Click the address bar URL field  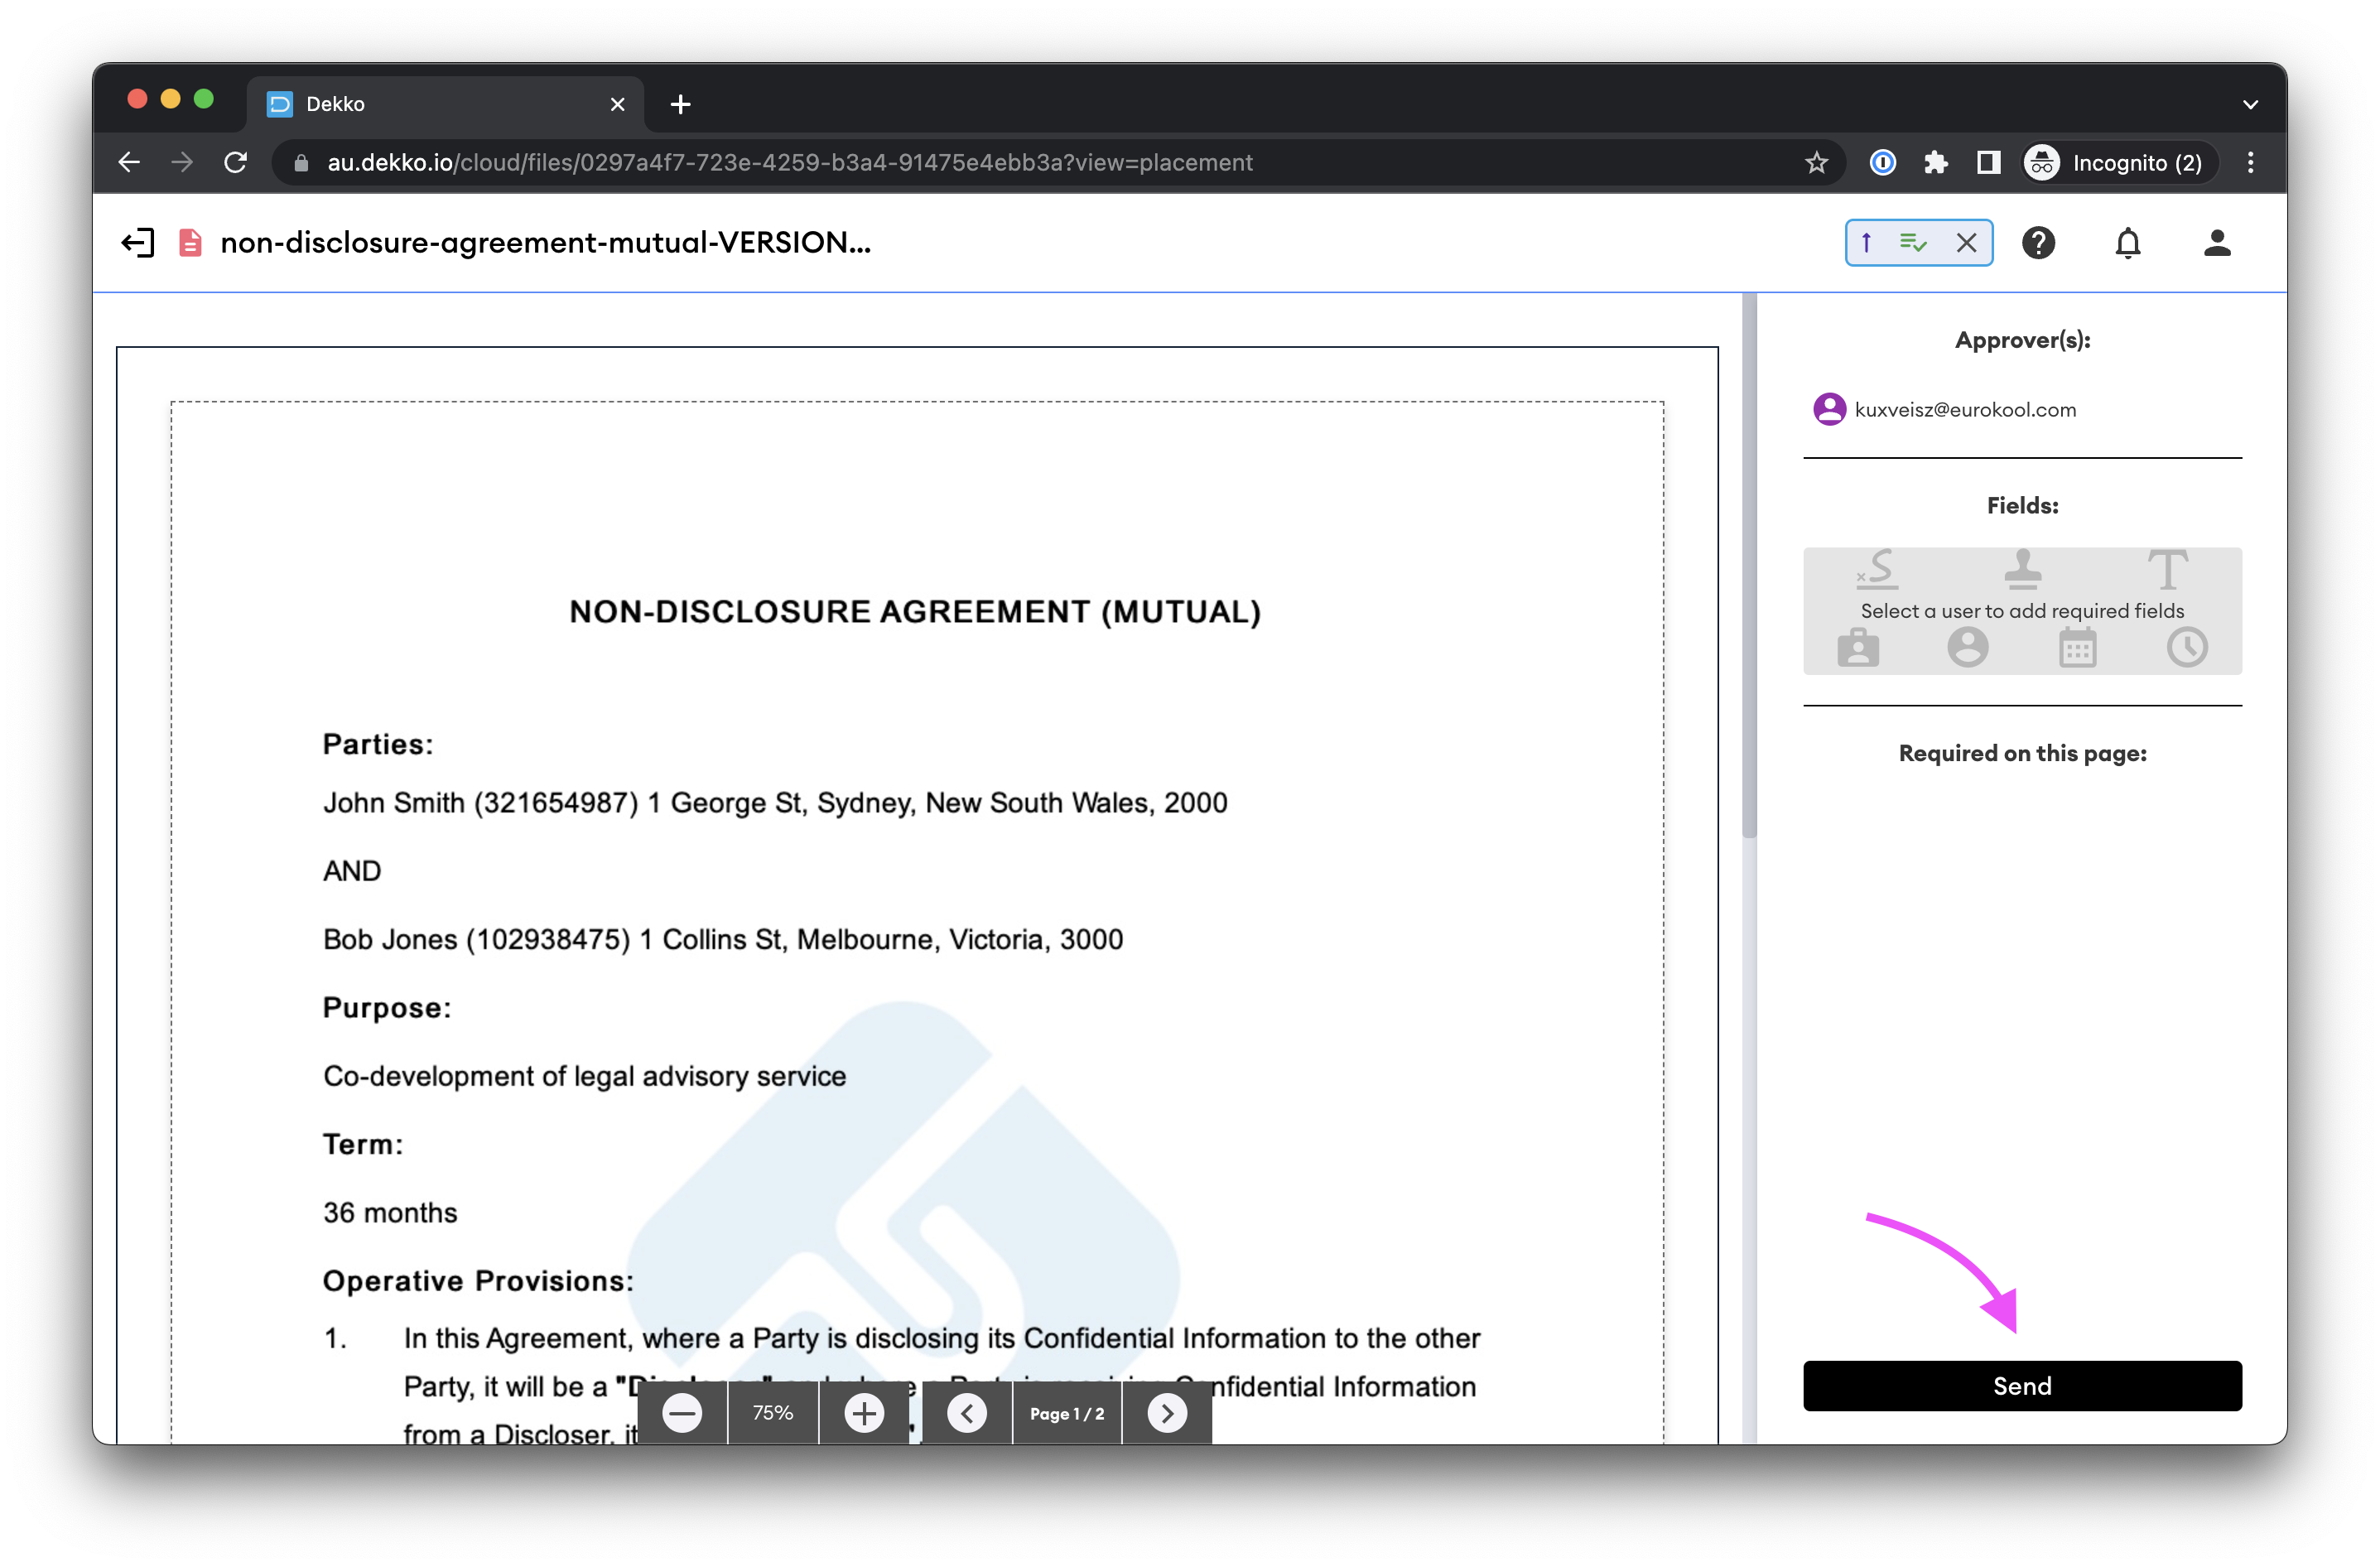coord(1060,162)
